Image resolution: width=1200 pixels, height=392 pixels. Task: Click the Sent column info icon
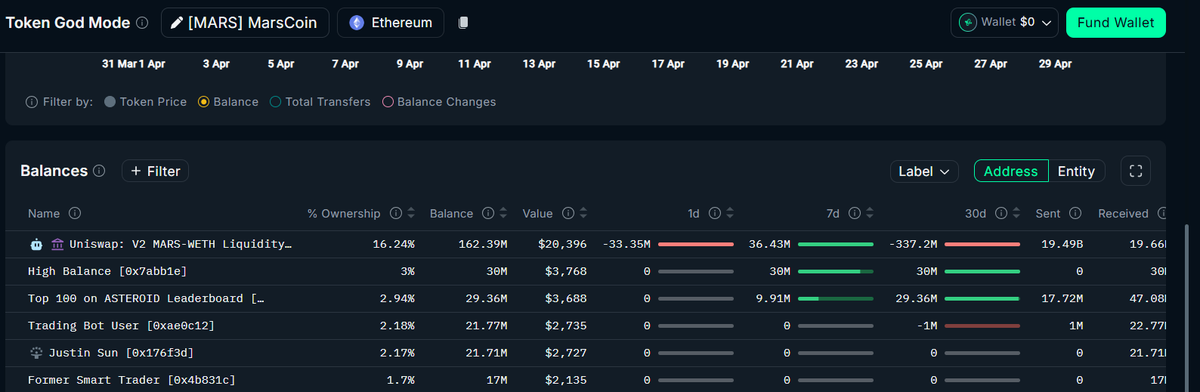(x=1076, y=214)
